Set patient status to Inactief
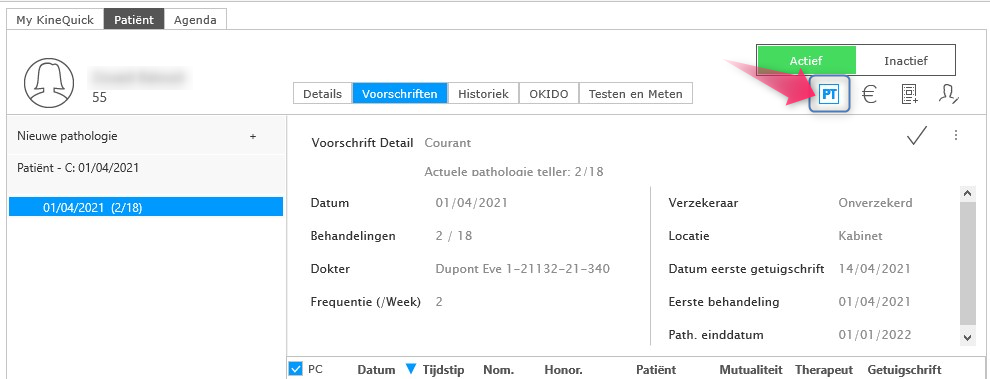The width and height of the screenshot is (990, 379). pos(905,61)
